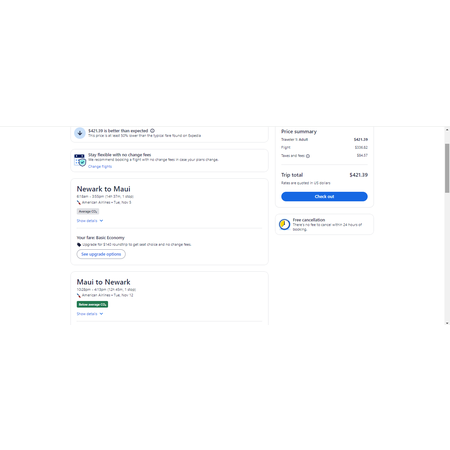Click American Airlines logo on Newark to Maui

(79, 202)
